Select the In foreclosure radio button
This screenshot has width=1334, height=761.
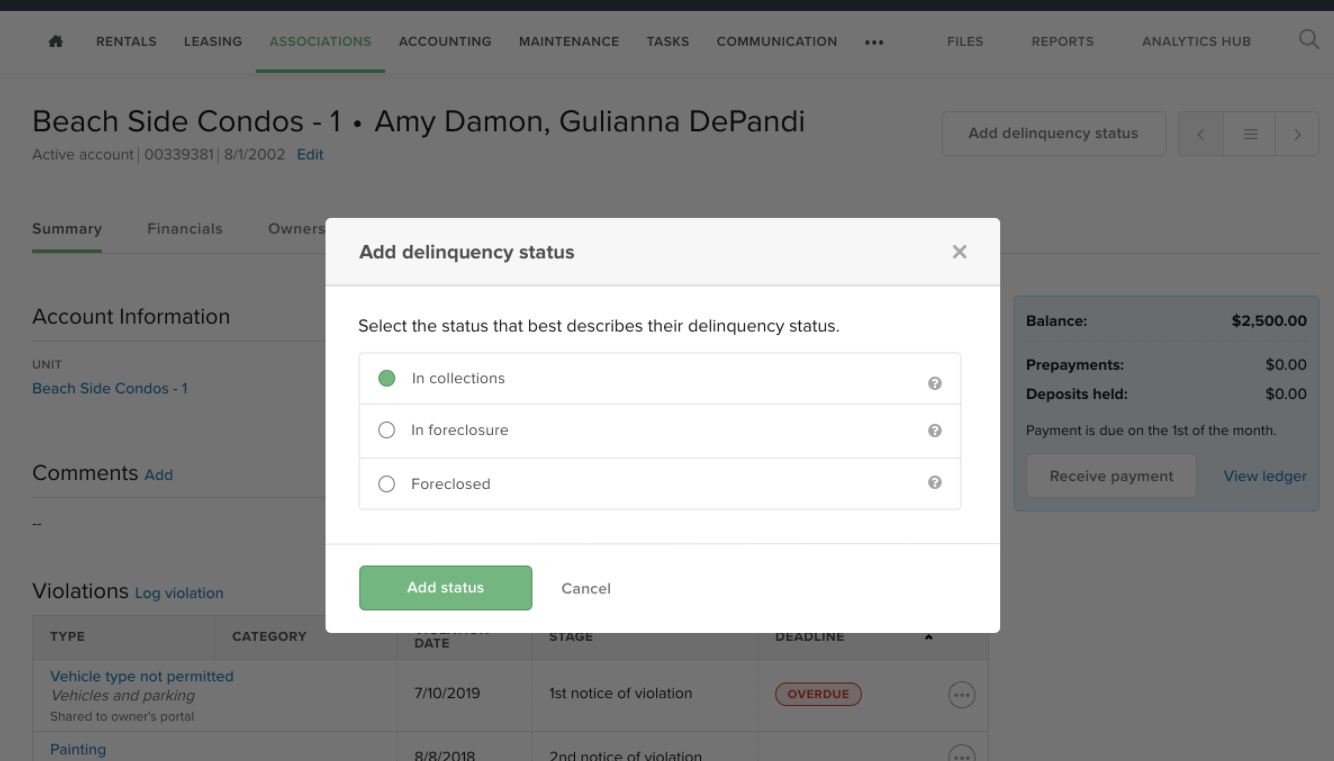coord(386,430)
